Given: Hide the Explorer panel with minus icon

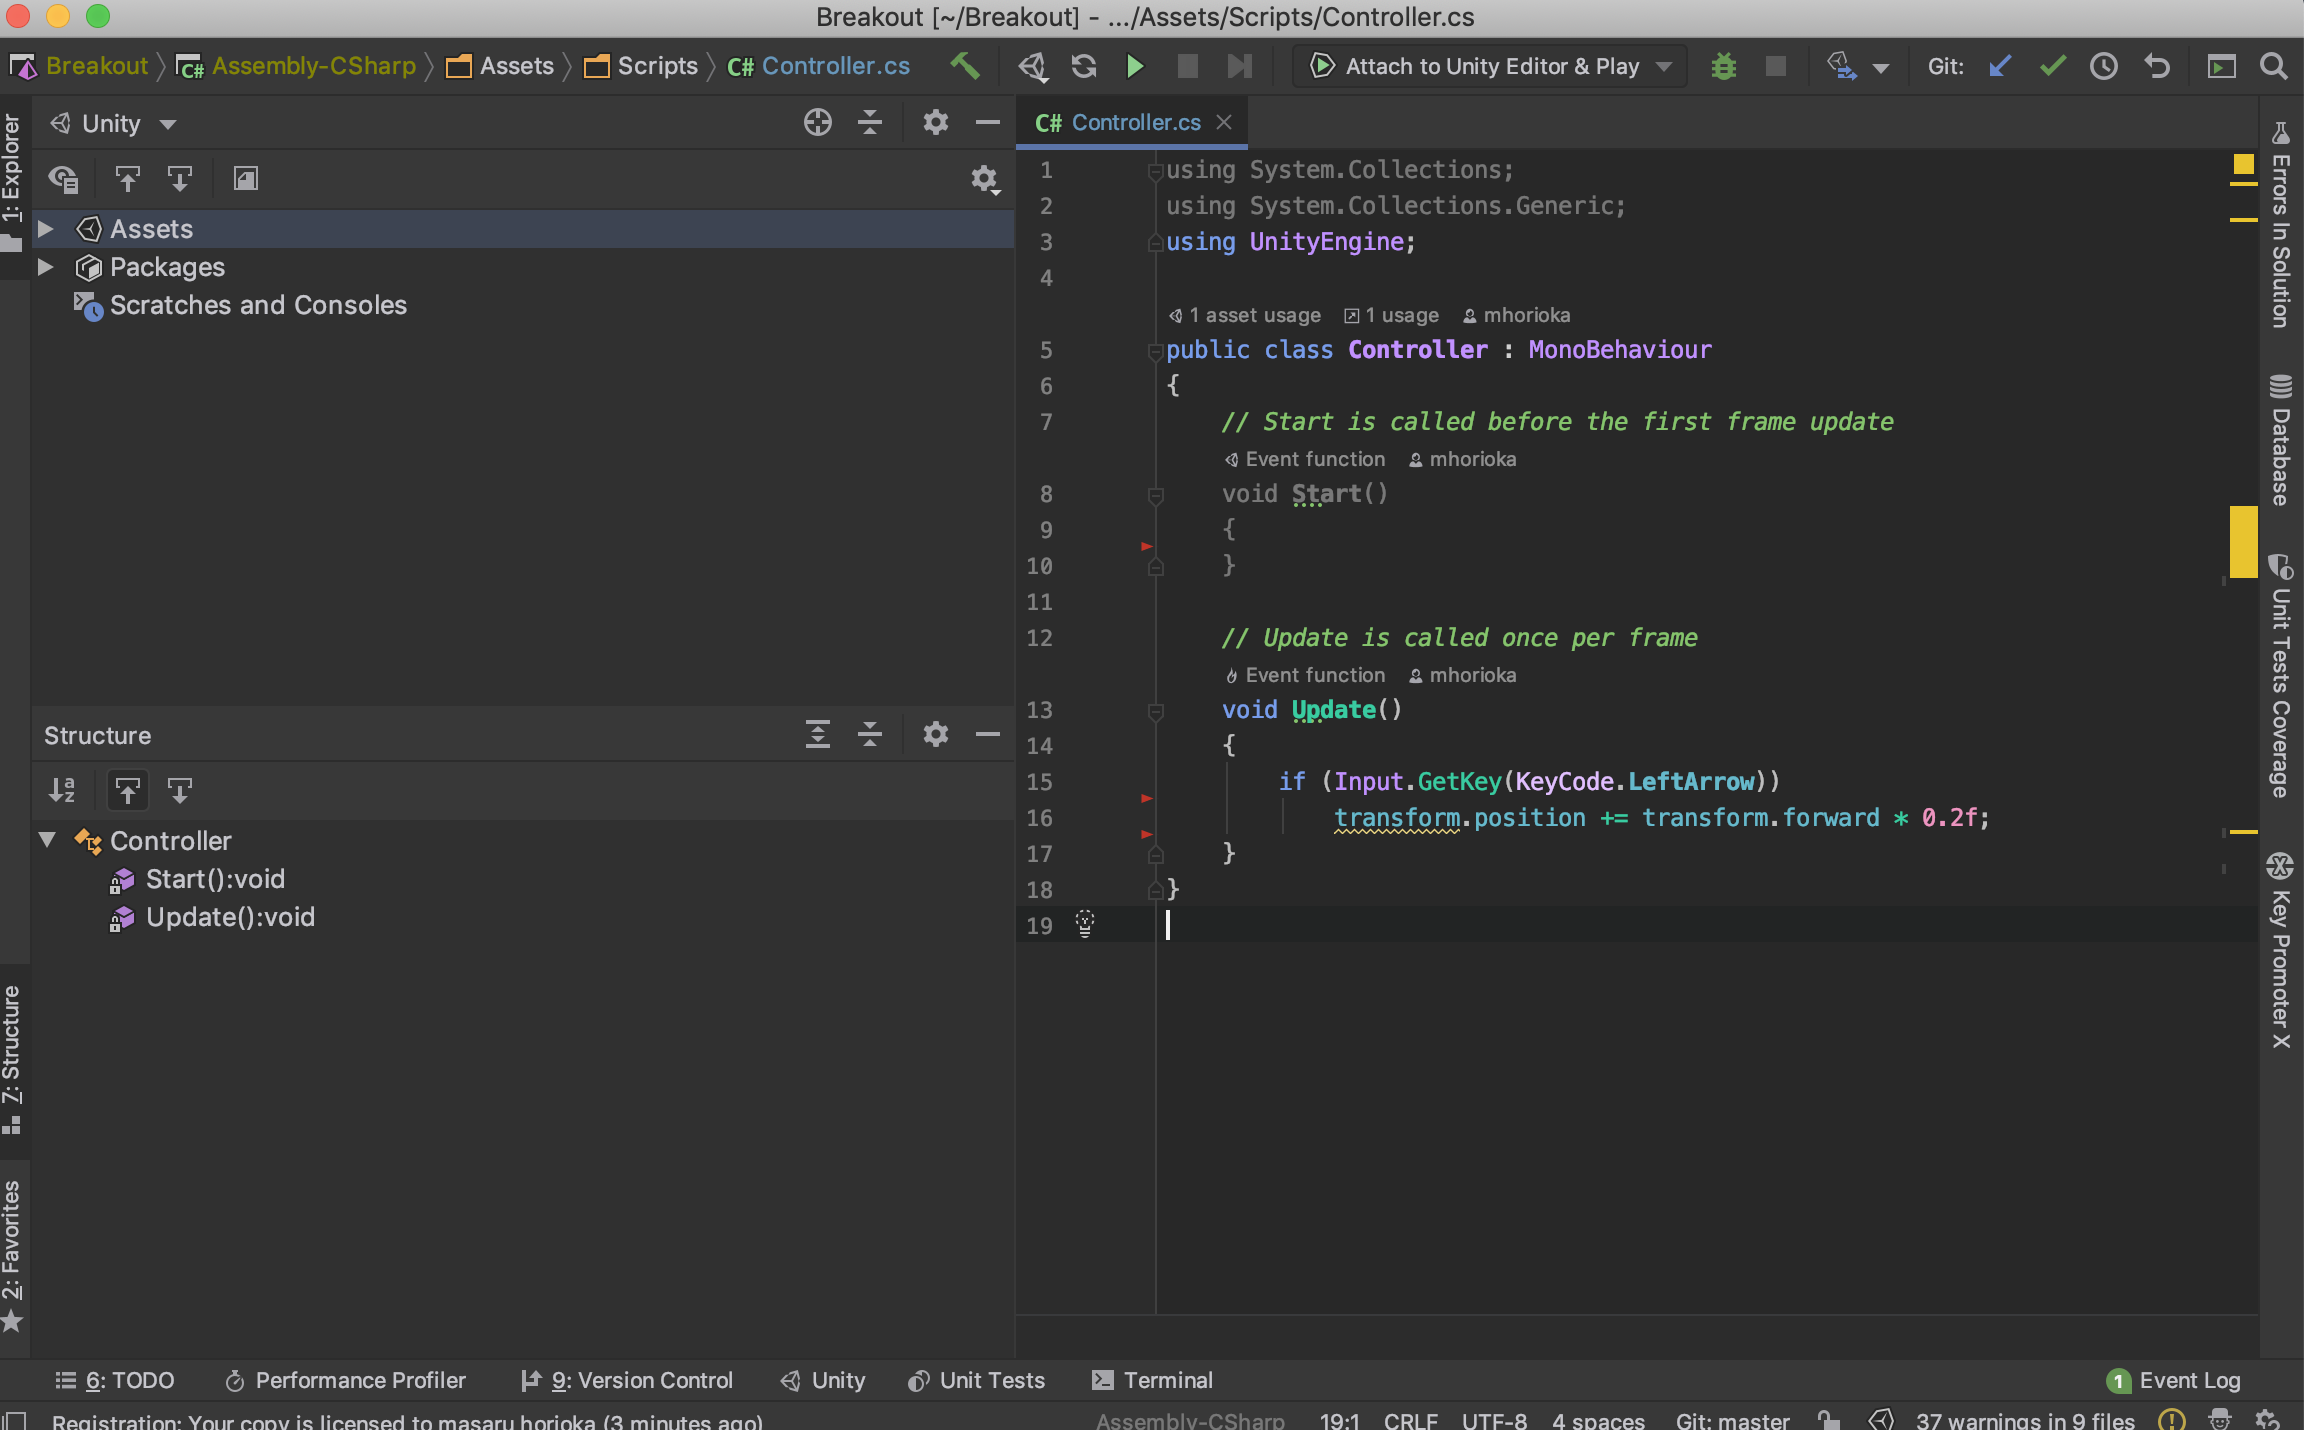Looking at the screenshot, I should point(987,123).
